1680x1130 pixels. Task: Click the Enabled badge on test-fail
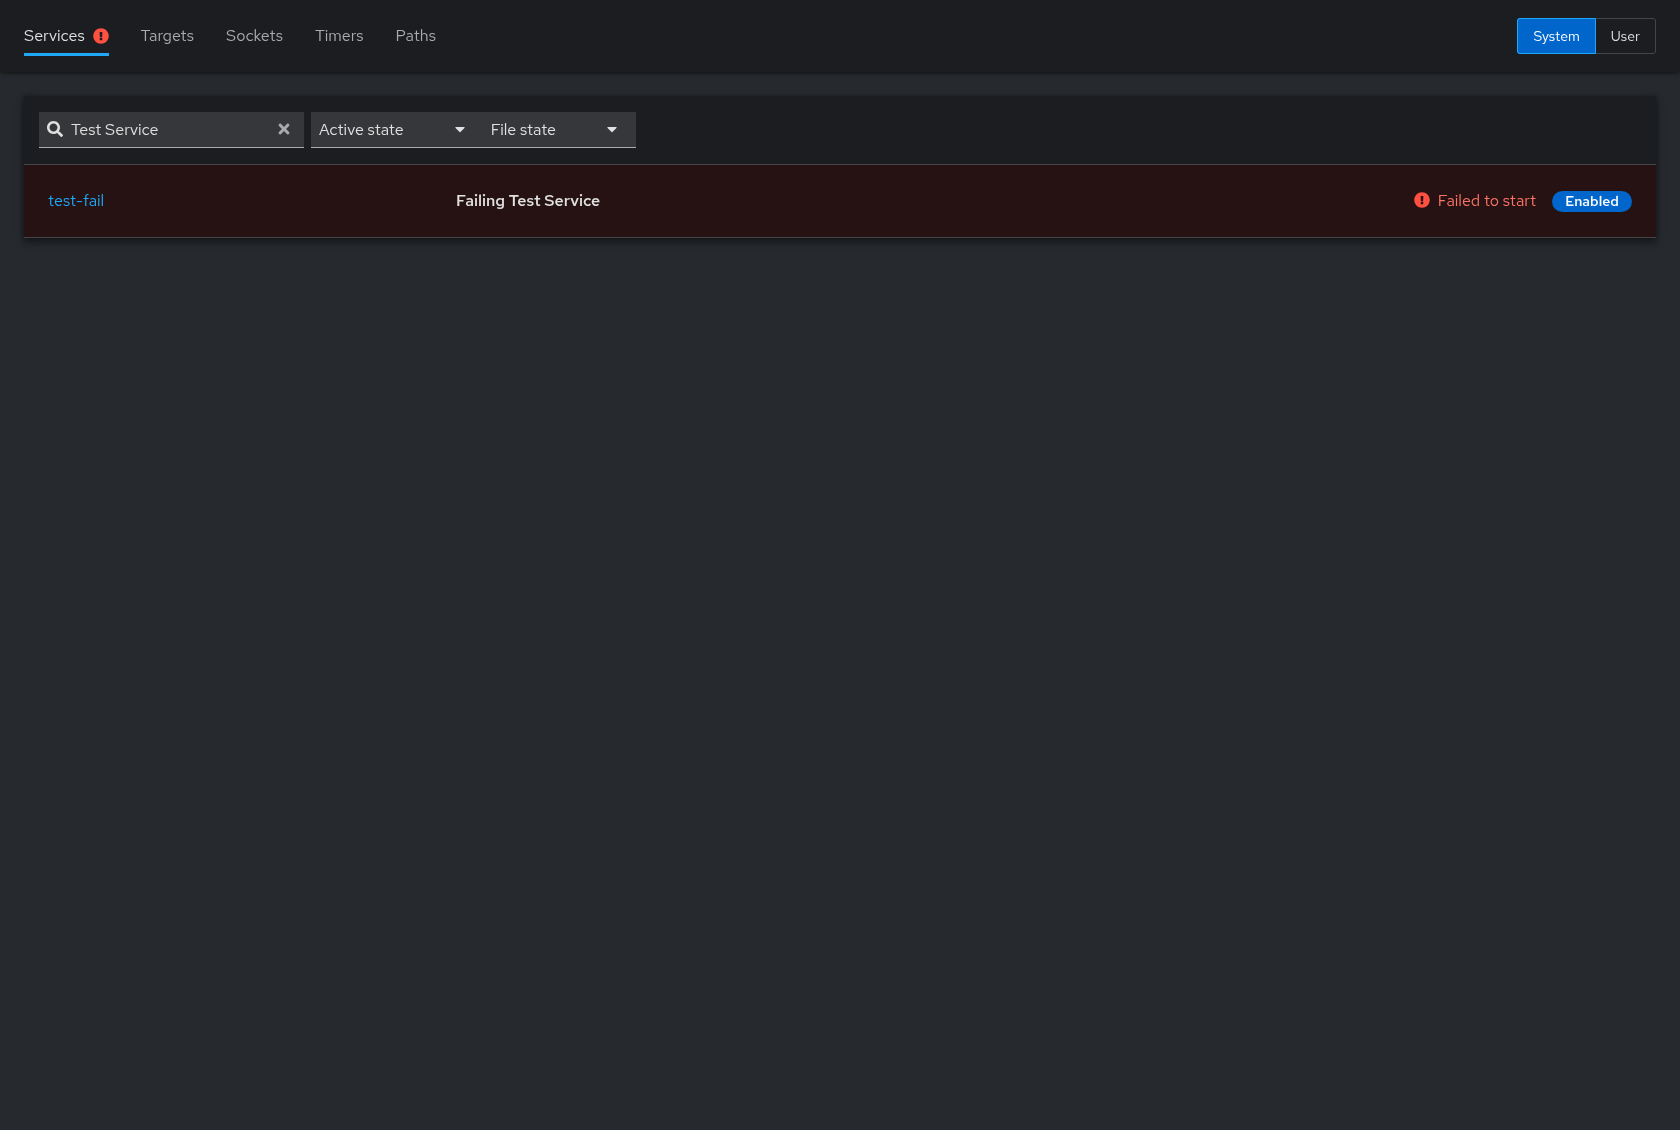pos(1591,201)
